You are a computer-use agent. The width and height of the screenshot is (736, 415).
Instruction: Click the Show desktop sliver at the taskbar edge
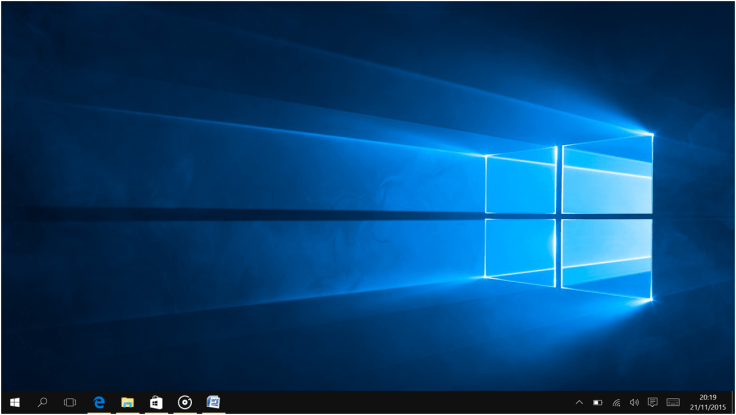coord(733,402)
